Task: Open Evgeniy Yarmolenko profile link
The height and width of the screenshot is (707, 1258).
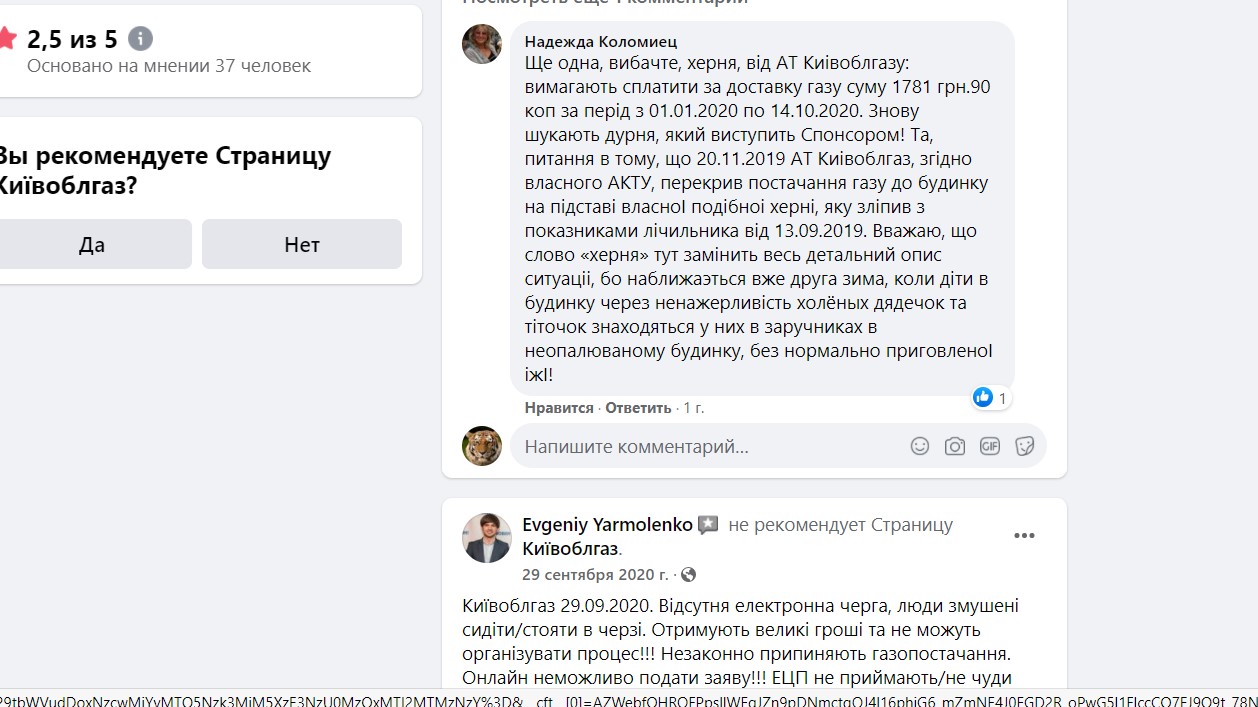Action: tap(607, 525)
